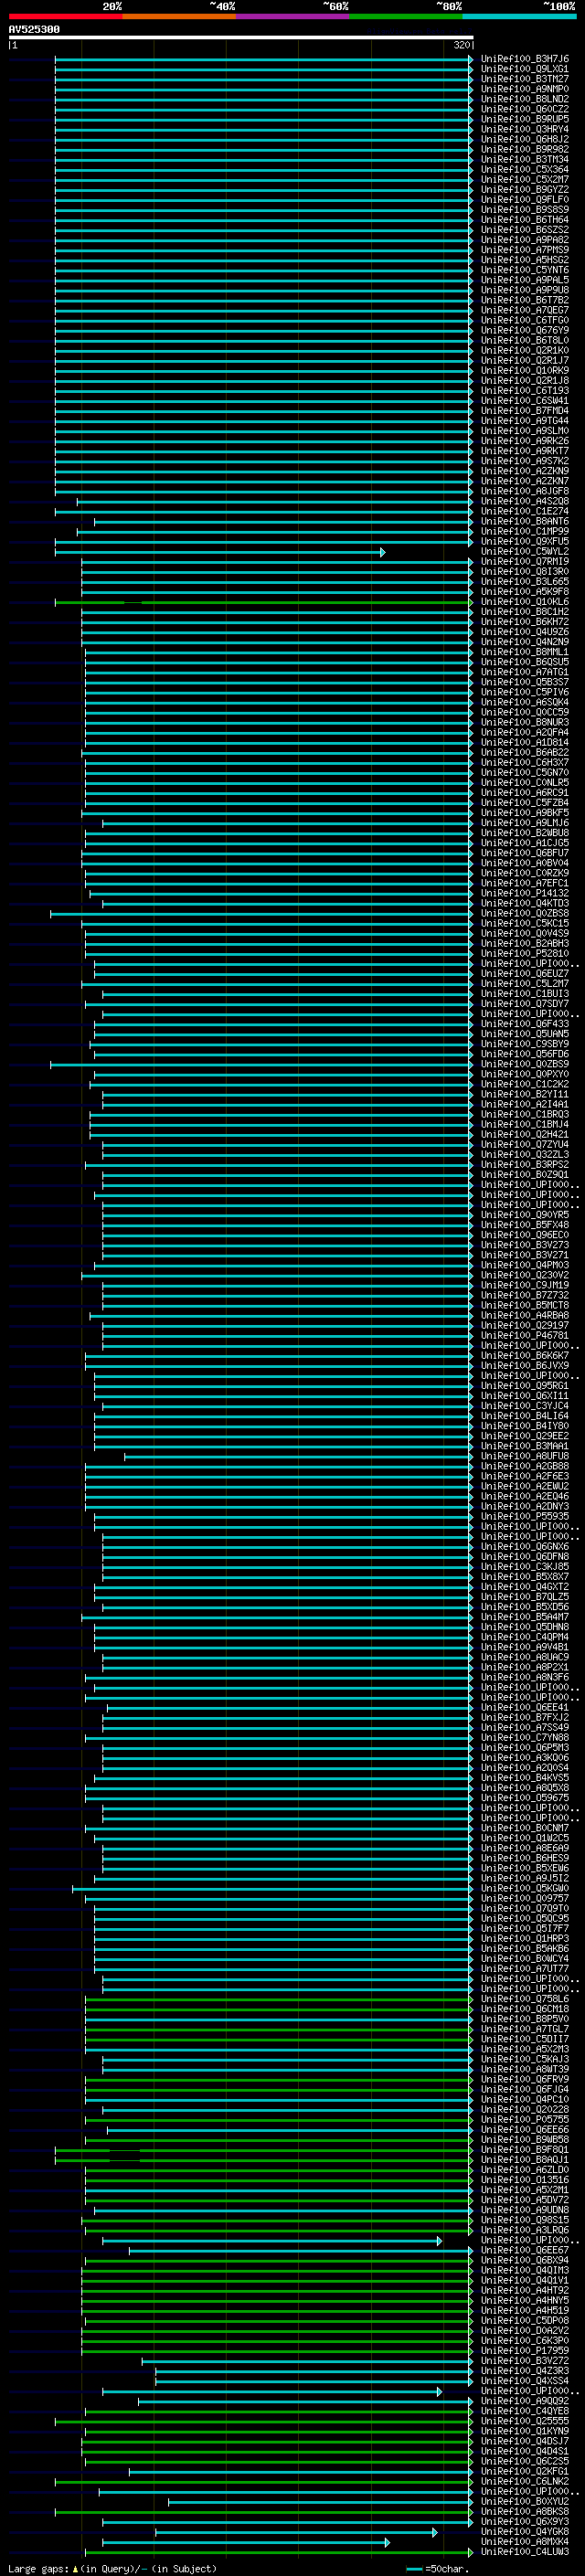Click the purple ~60% identity legend segment
The image size is (585, 2576).
(293, 16)
